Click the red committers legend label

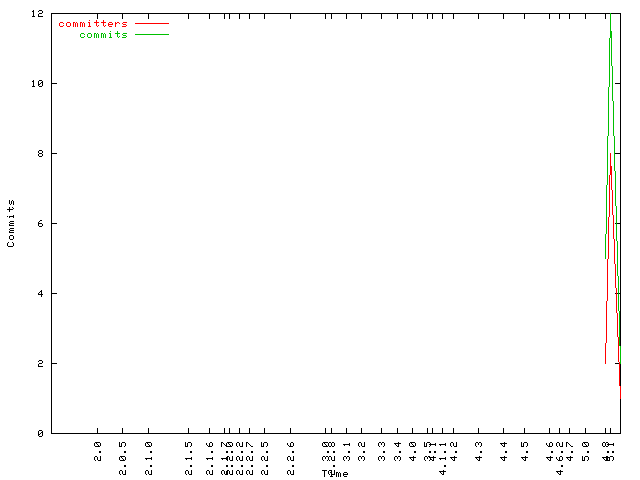[93, 23]
